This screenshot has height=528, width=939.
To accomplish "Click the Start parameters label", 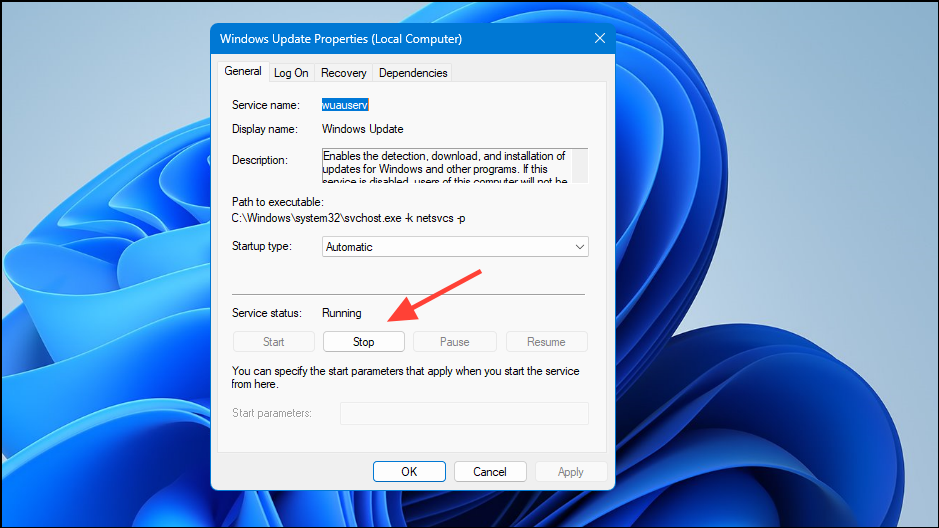I will coord(271,413).
